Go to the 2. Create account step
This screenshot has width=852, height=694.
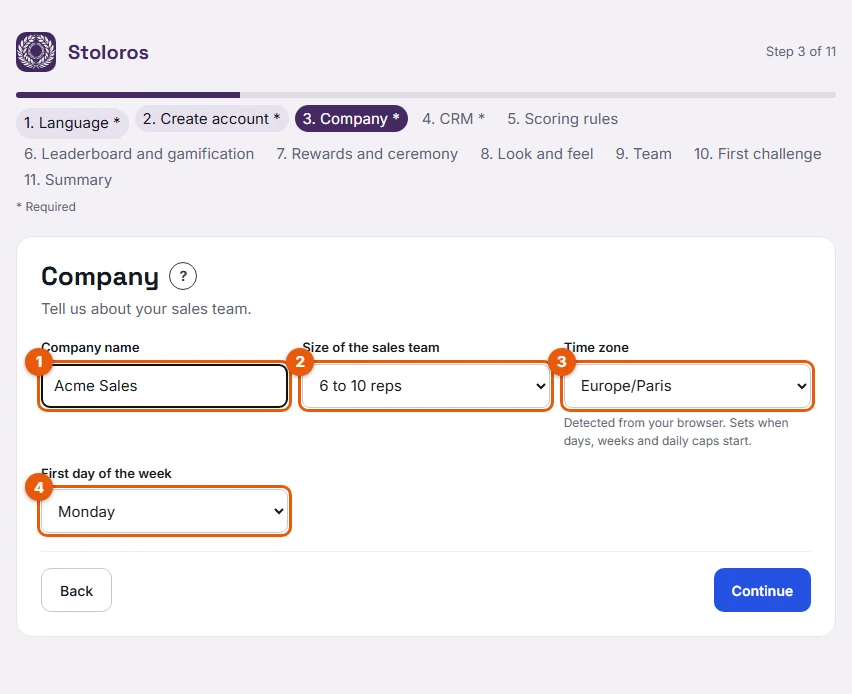211,118
